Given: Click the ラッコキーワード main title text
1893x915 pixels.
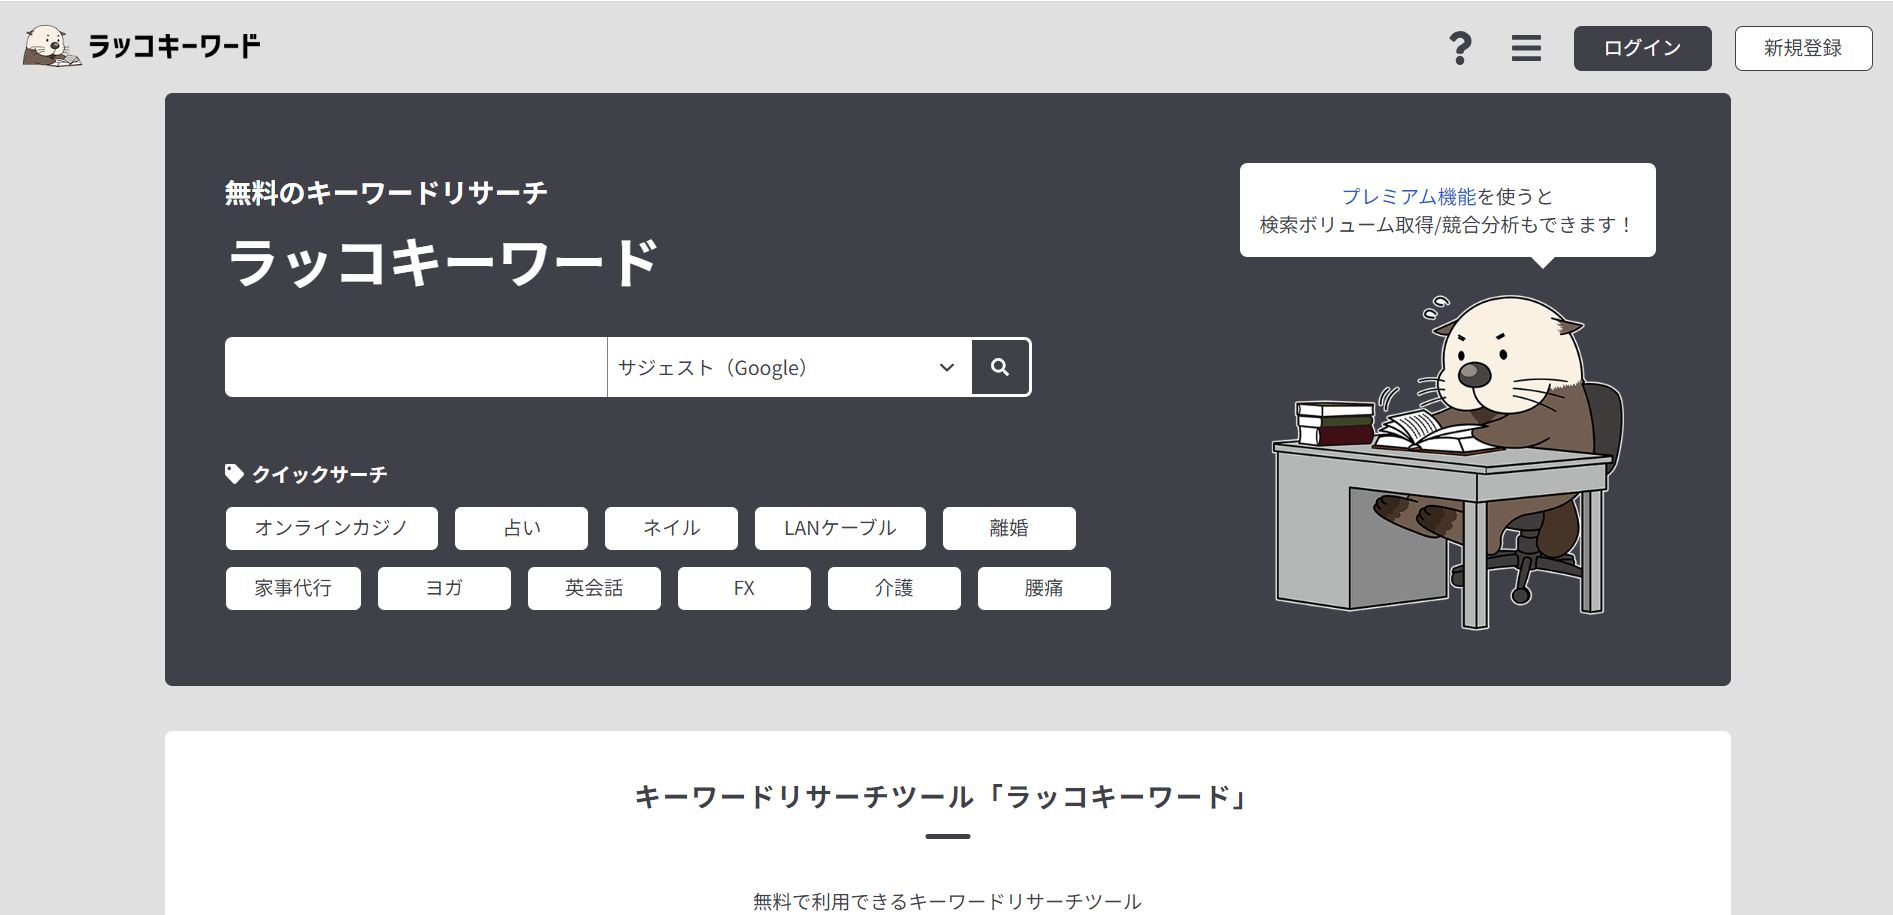Looking at the screenshot, I should pos(443,263).
